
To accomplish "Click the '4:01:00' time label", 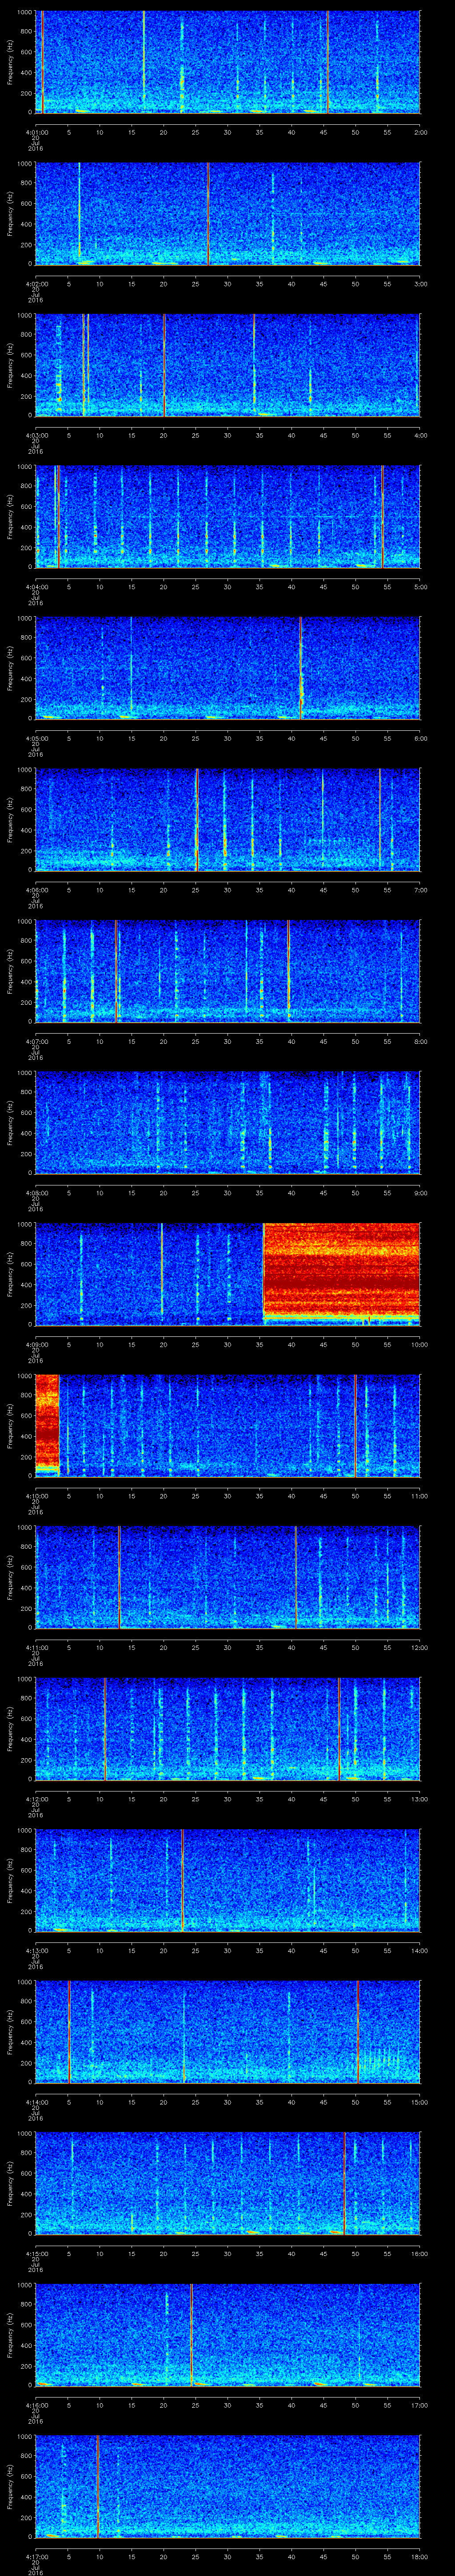I will tap(36, 132).
